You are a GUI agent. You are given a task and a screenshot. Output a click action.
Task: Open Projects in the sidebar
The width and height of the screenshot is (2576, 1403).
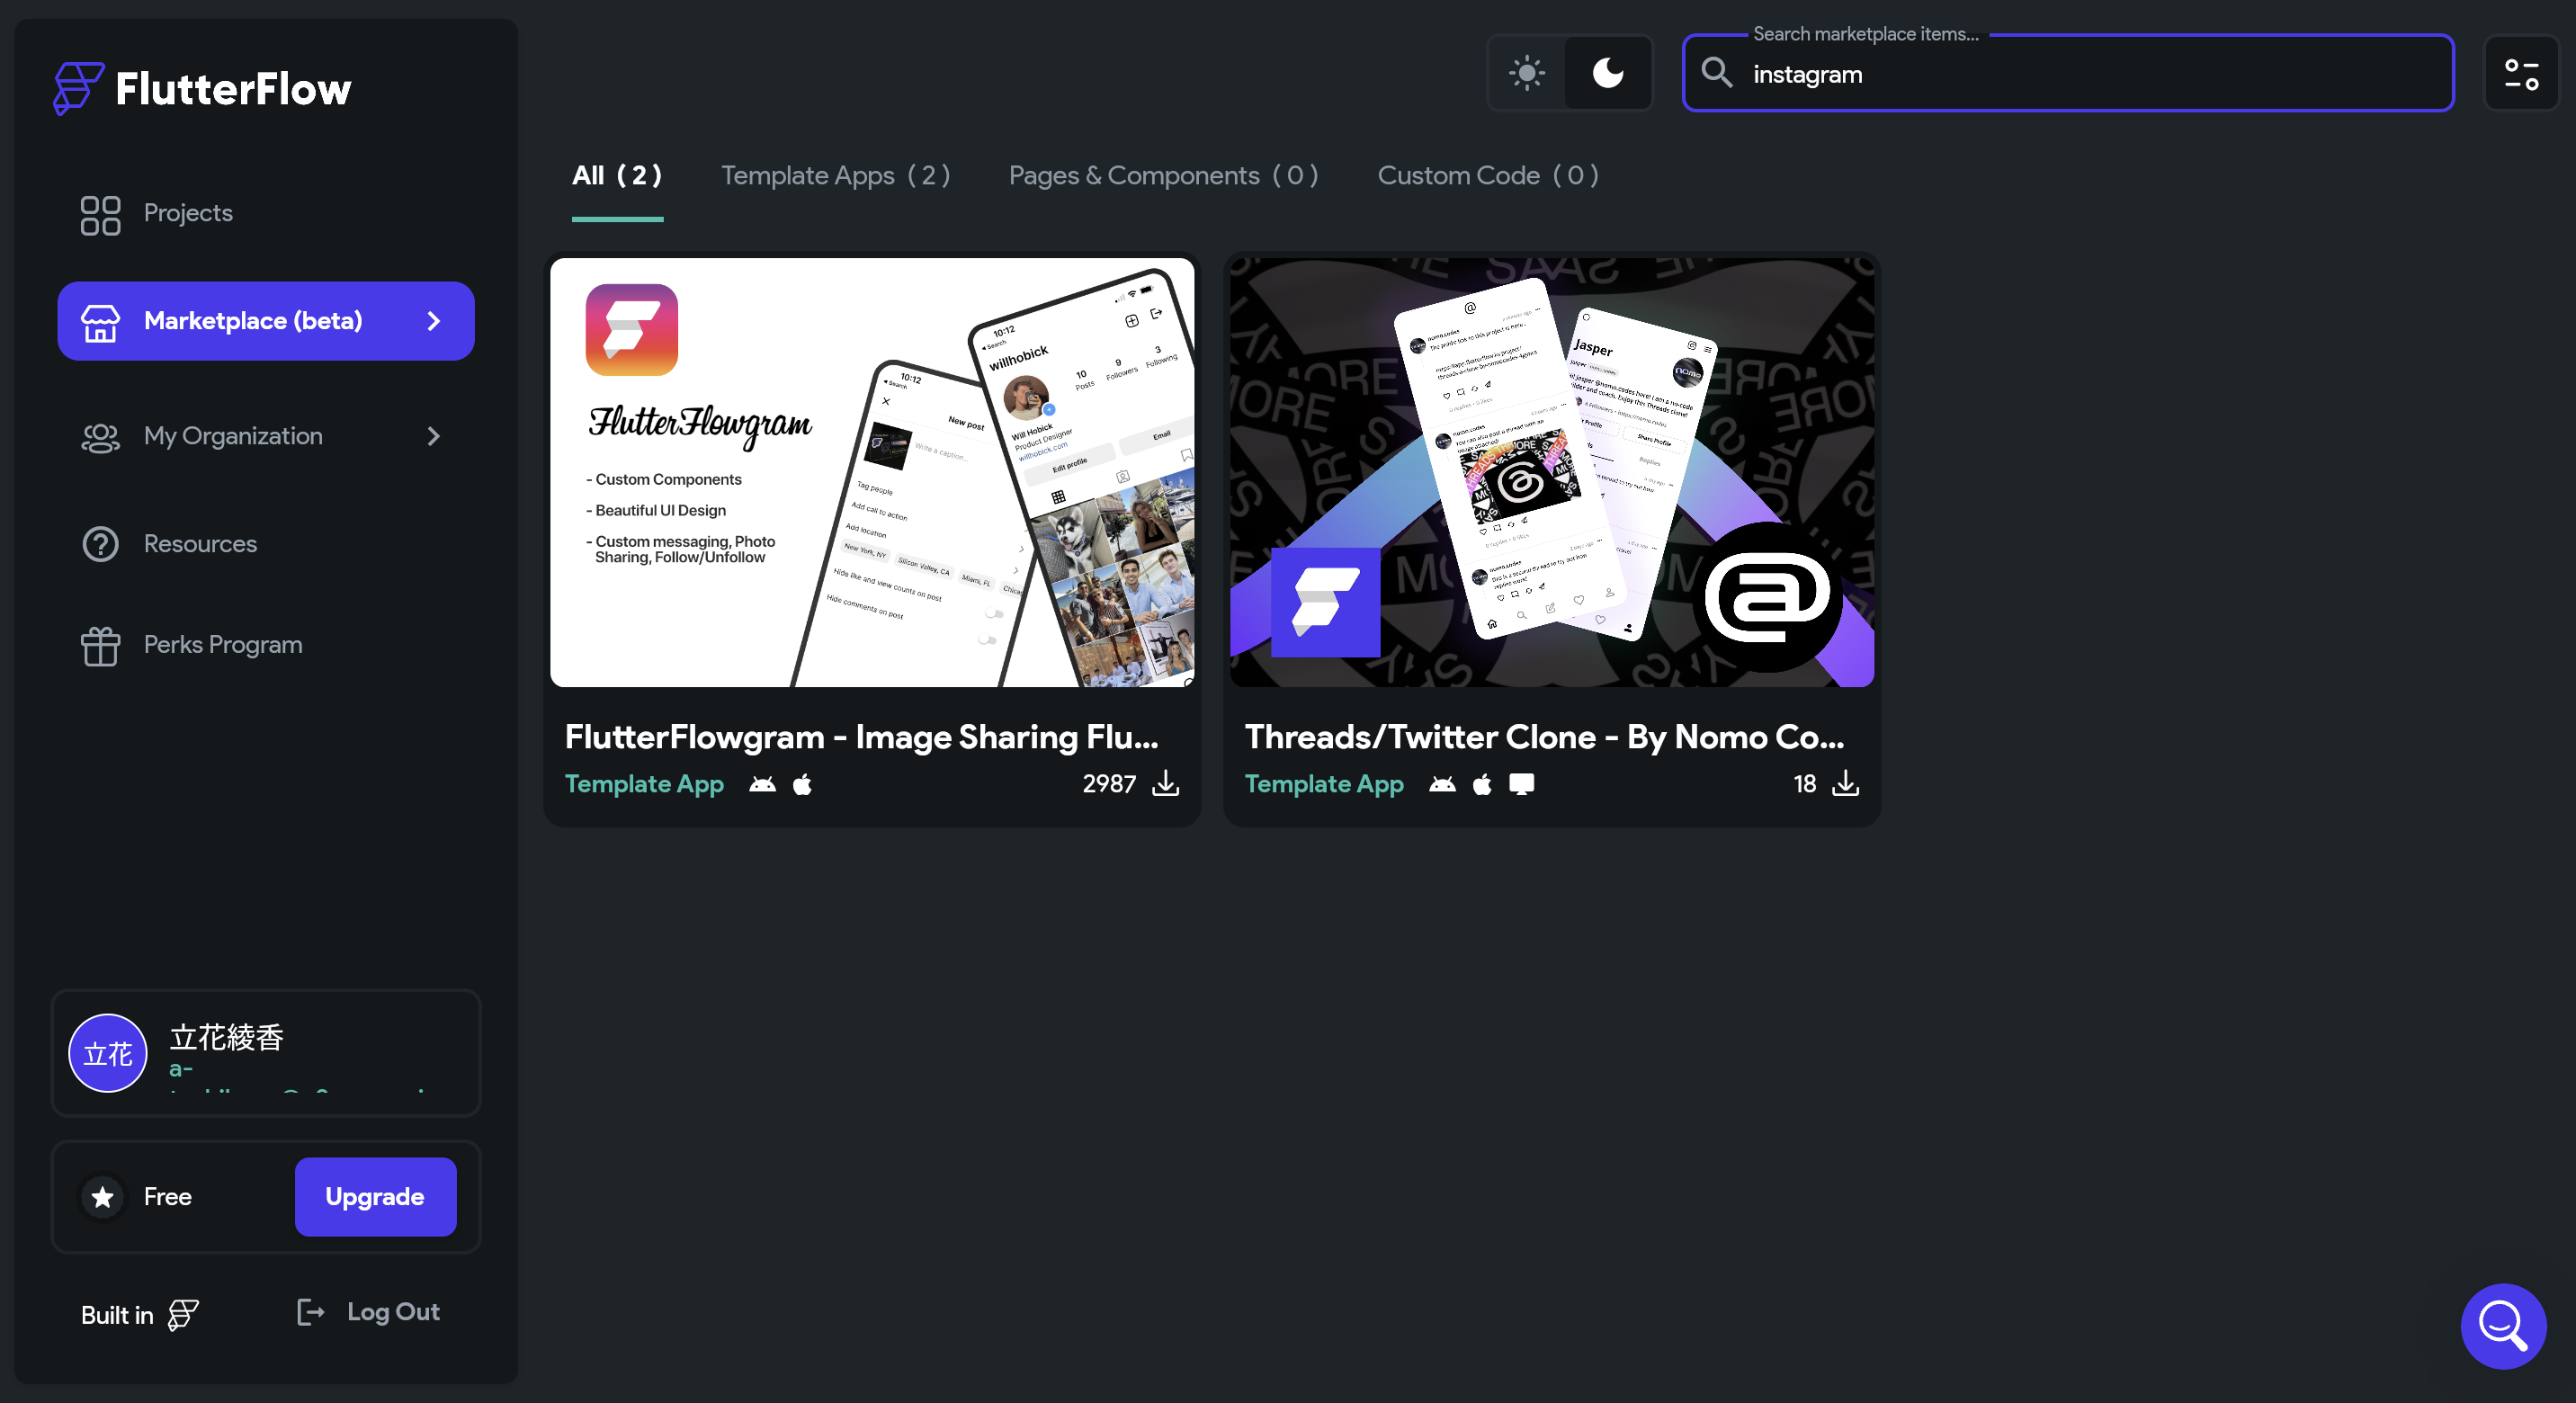pyautogui.click(x=266, y=214)
